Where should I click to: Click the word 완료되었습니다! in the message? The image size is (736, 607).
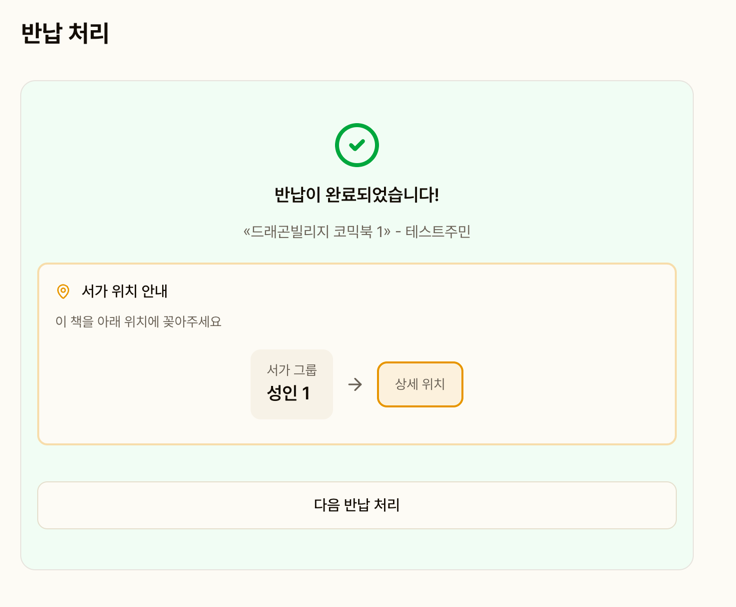pos(382,195)
